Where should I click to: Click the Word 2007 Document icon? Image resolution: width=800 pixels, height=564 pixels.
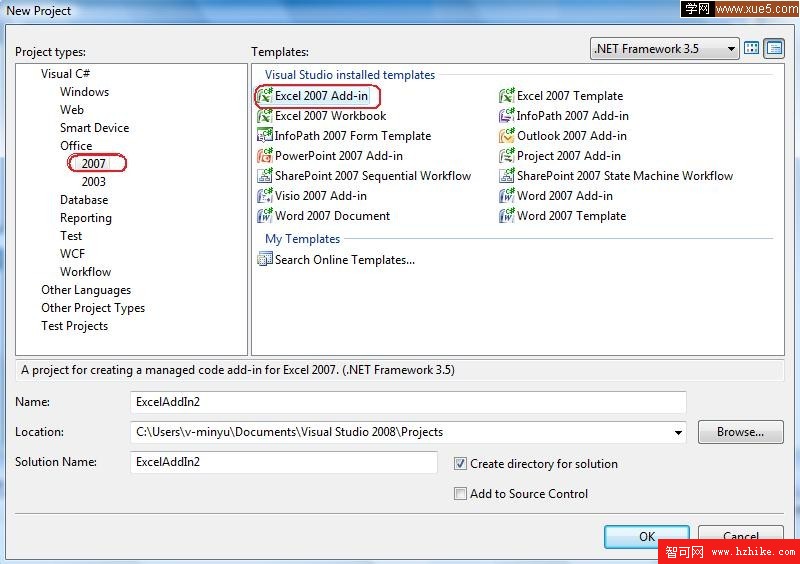(x=265, y=215)
